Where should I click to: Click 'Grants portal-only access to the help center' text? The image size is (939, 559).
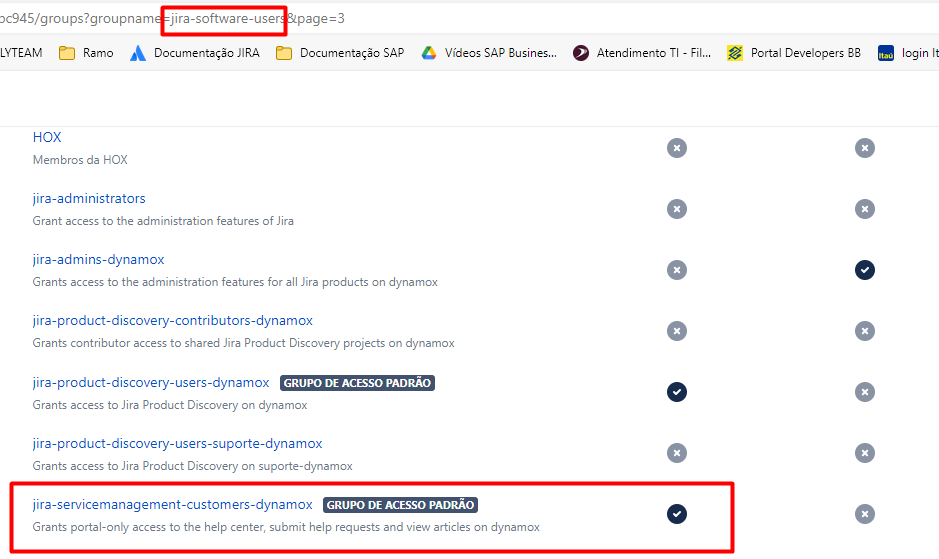[x=286, y=527]
